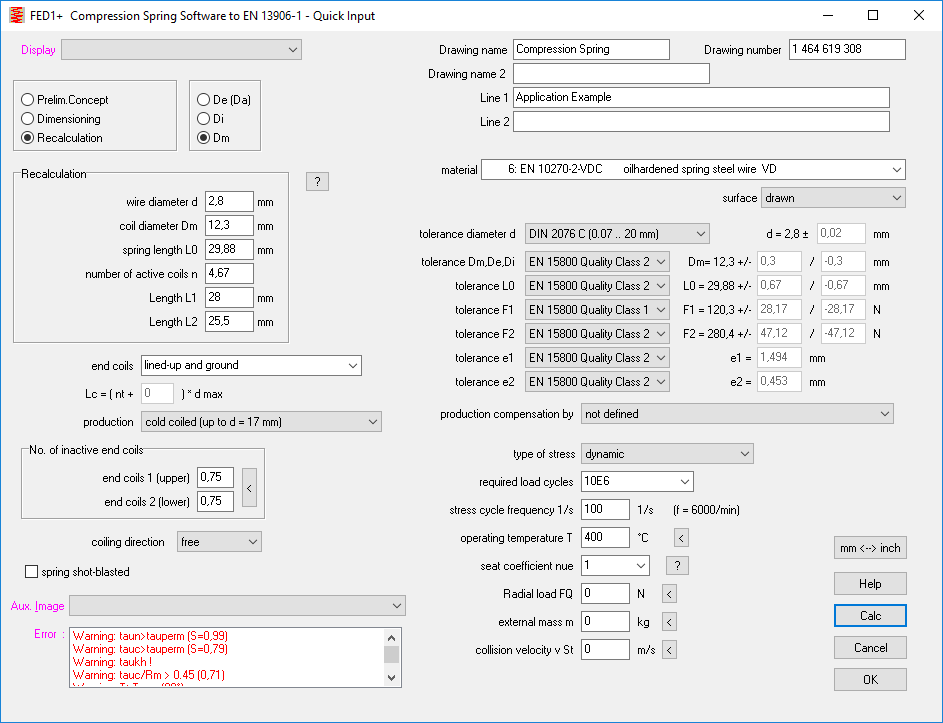Open the production compensation by dropdown
The image size is (943, 723).
tap(737, 414)
